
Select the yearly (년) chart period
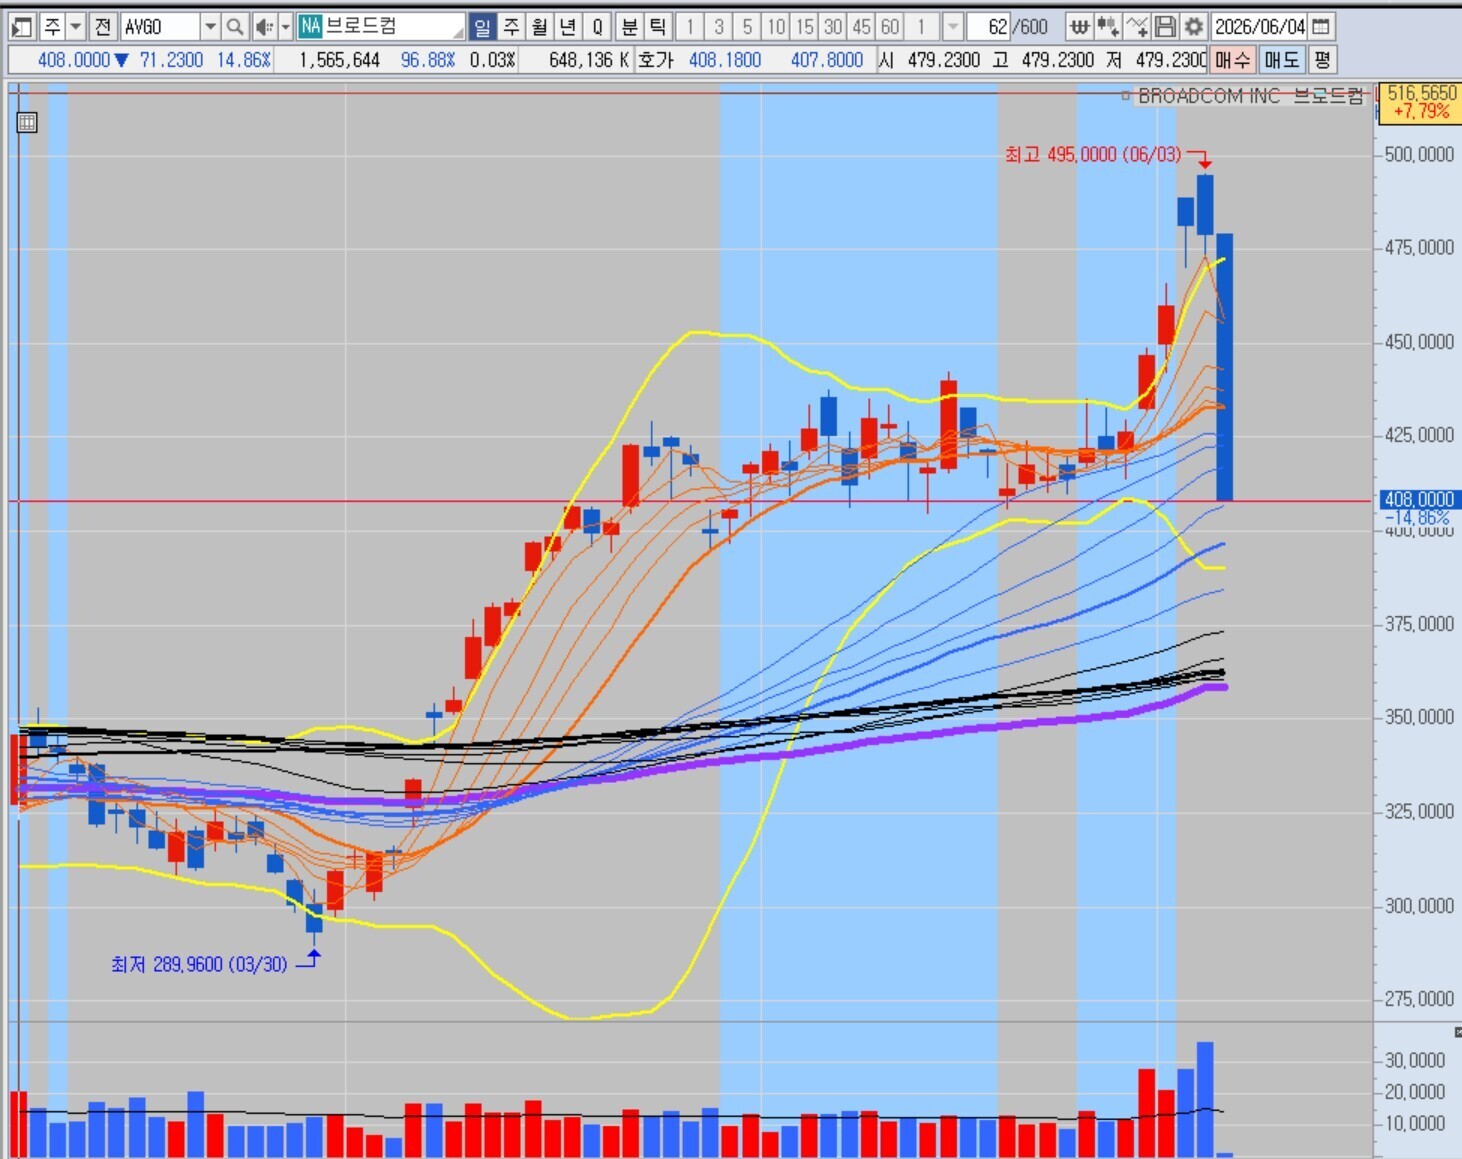568,27
